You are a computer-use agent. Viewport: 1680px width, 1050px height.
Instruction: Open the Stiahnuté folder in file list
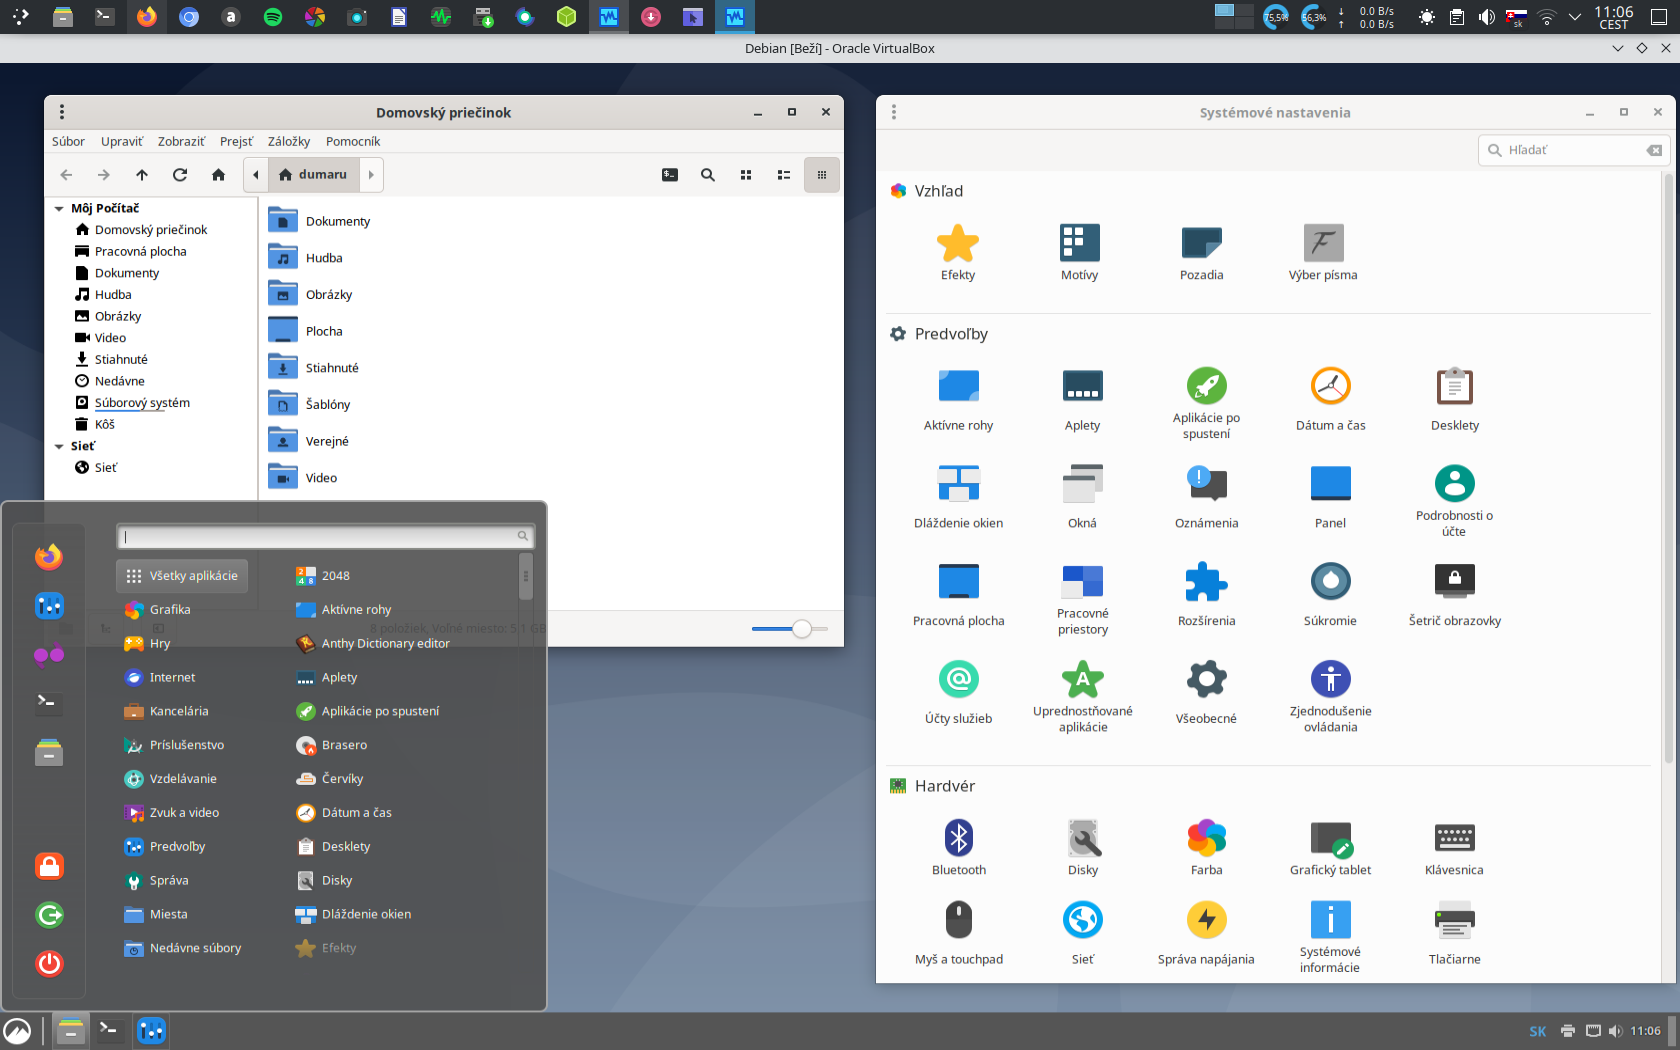click(313, 368)
